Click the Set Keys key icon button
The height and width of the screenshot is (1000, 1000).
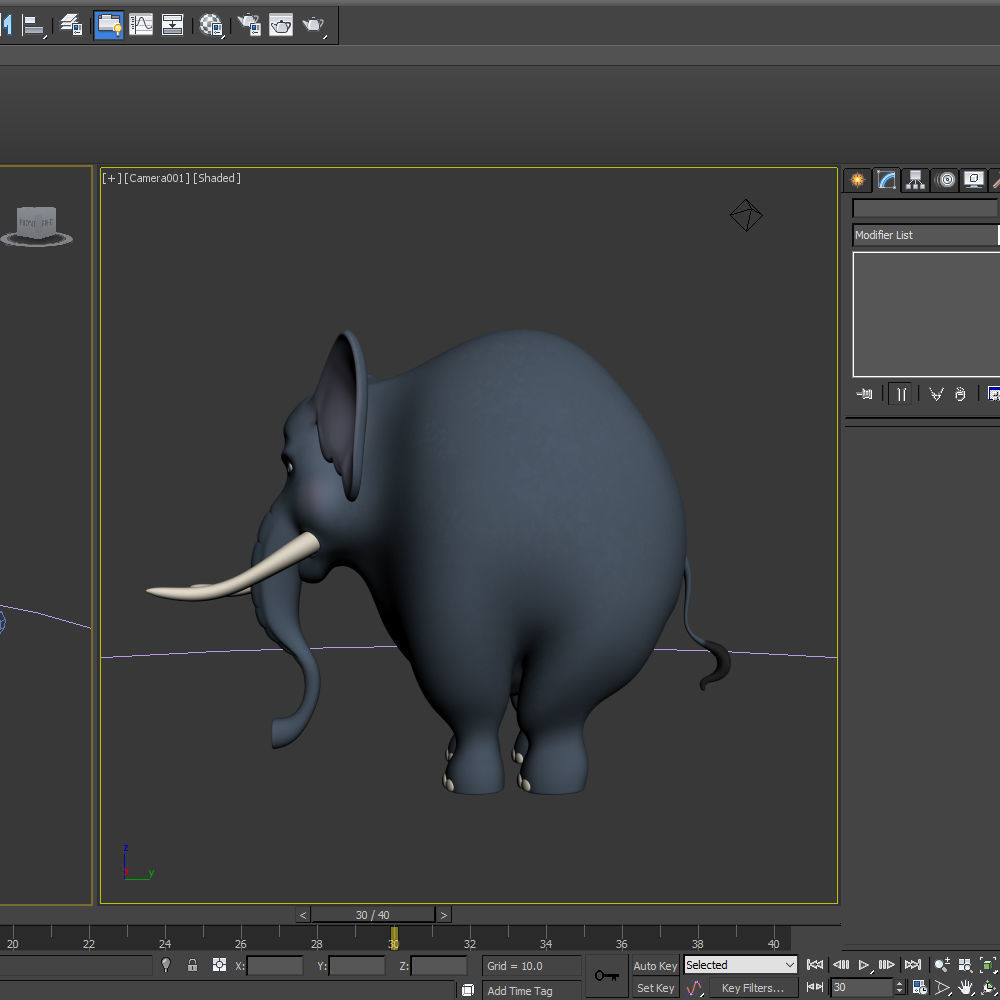pos(607,976)
